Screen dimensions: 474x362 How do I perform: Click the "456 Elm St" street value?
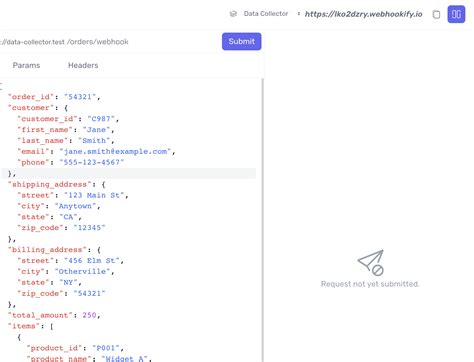92,260
